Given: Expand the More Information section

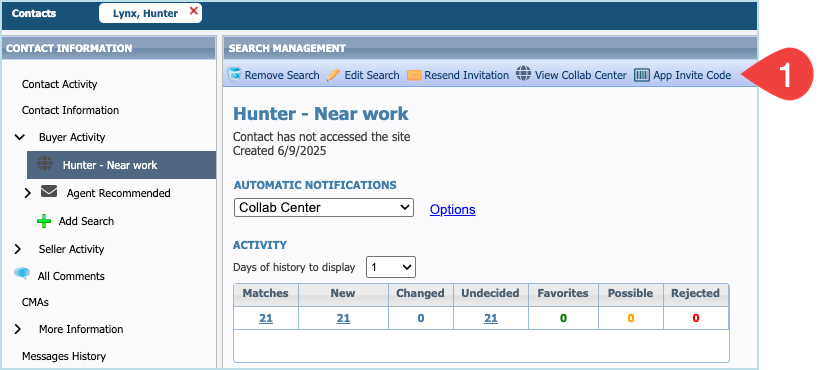Looking at the screenshot, I should tap(18, 329).
